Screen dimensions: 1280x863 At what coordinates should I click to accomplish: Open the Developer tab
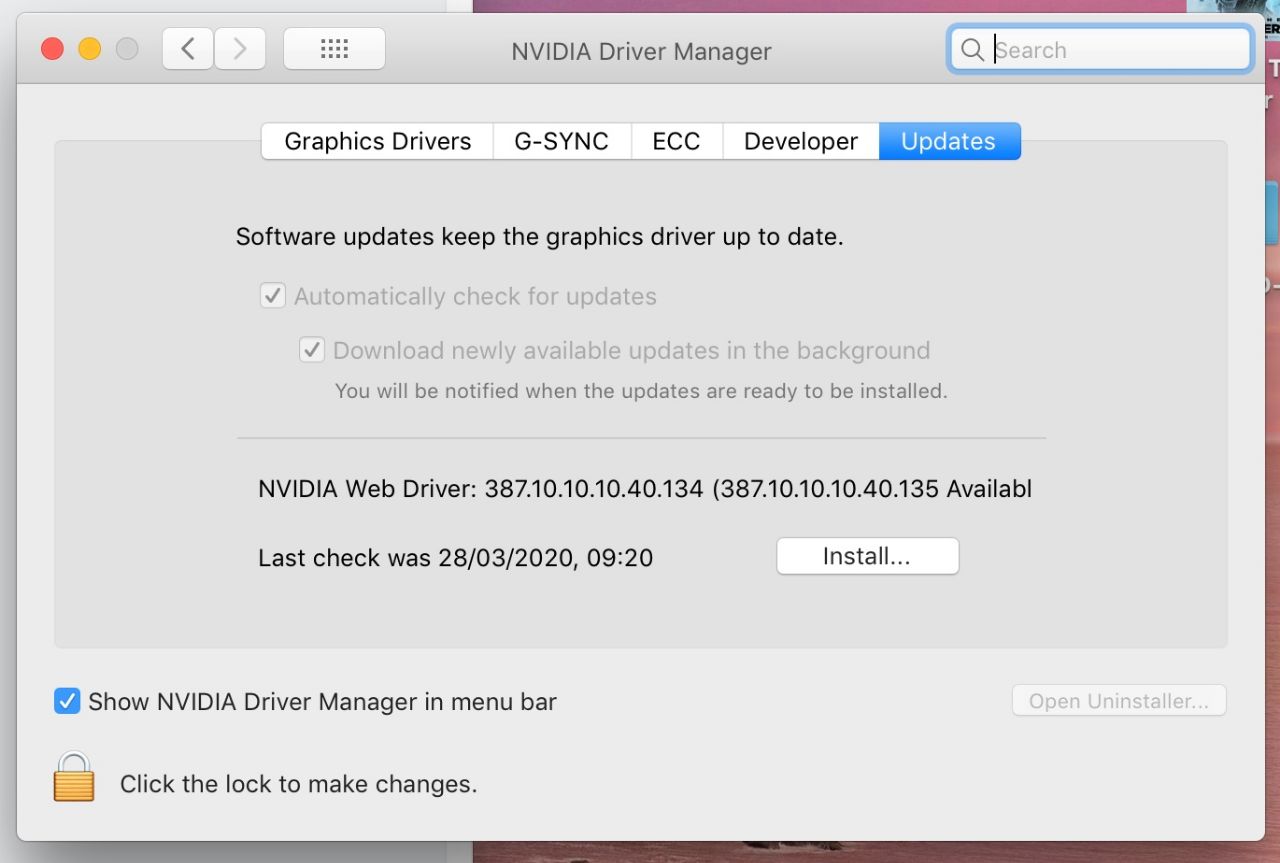coord(801,141)
